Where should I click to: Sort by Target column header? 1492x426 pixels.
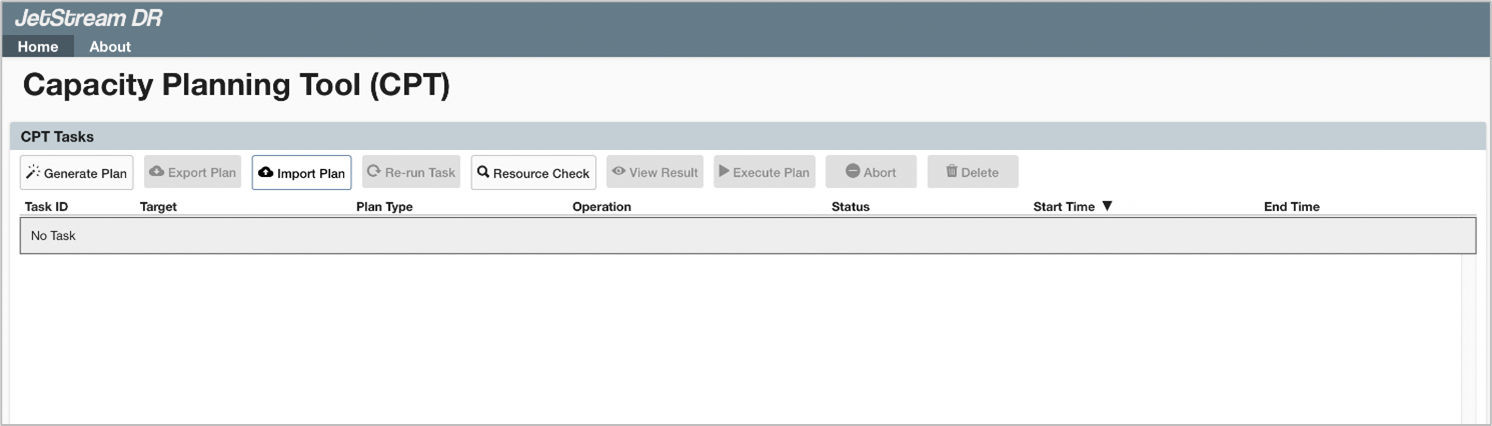[158, 207]
